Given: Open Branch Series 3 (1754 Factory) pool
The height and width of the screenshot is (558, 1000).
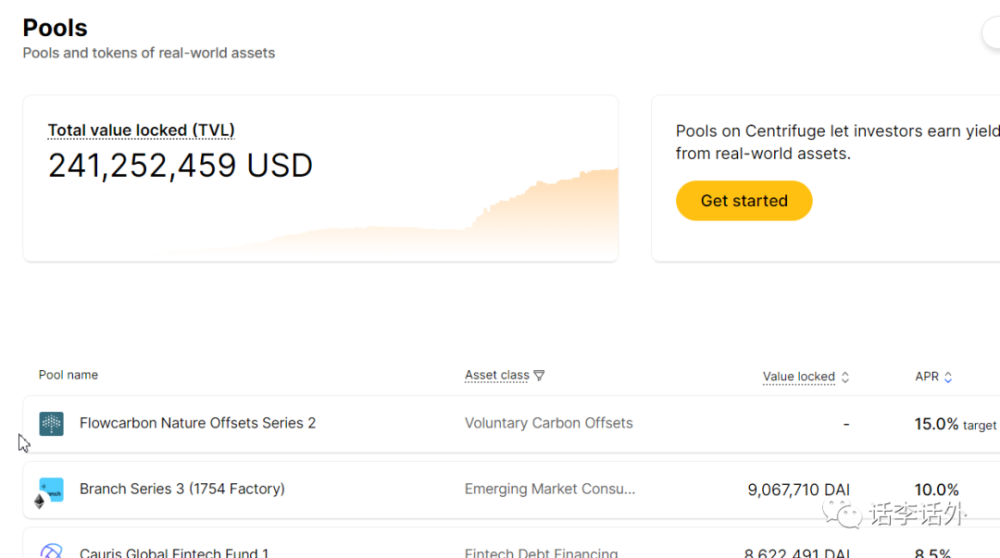Looking at the screenshot, I should 182,488.
